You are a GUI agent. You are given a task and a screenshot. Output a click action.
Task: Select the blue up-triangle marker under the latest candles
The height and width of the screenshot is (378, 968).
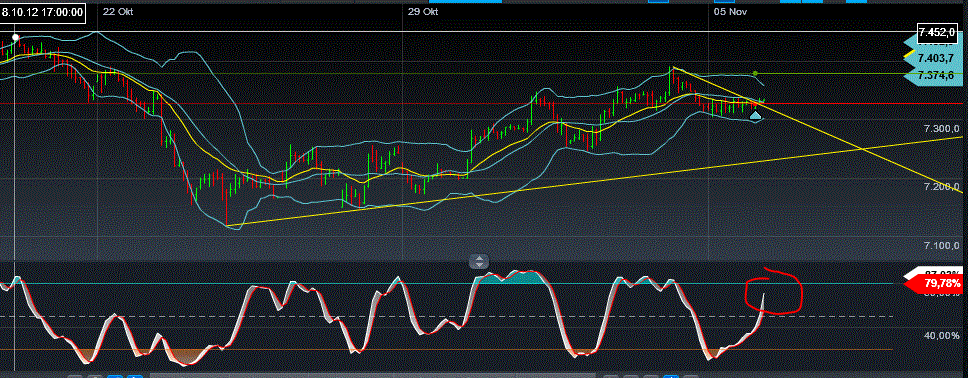coord(755,115)
